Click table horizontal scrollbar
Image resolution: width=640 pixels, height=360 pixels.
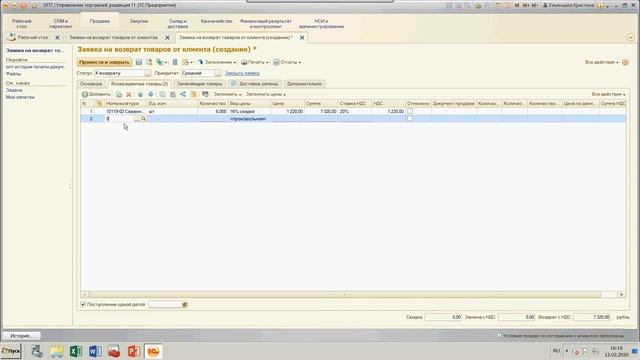click(345, 294)
